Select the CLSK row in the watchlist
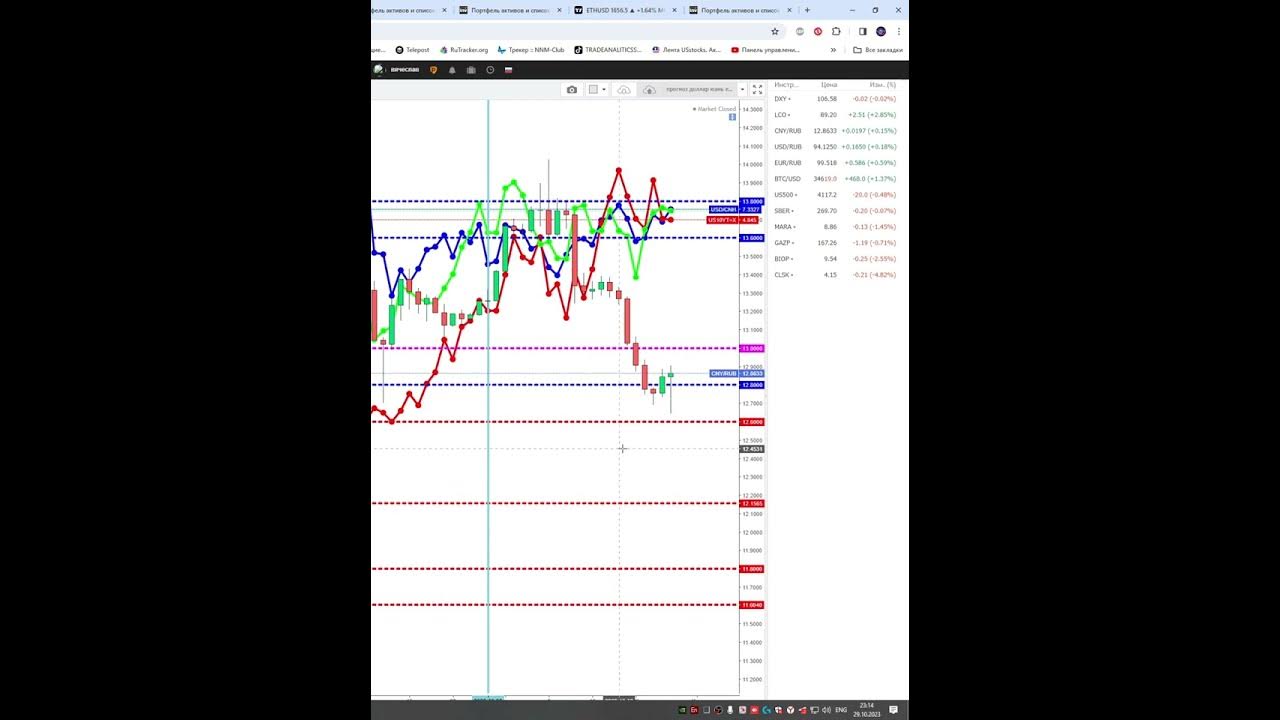The height and width of the screenshot is (720, 1280). pyautogui.click(x=836, y=275)
